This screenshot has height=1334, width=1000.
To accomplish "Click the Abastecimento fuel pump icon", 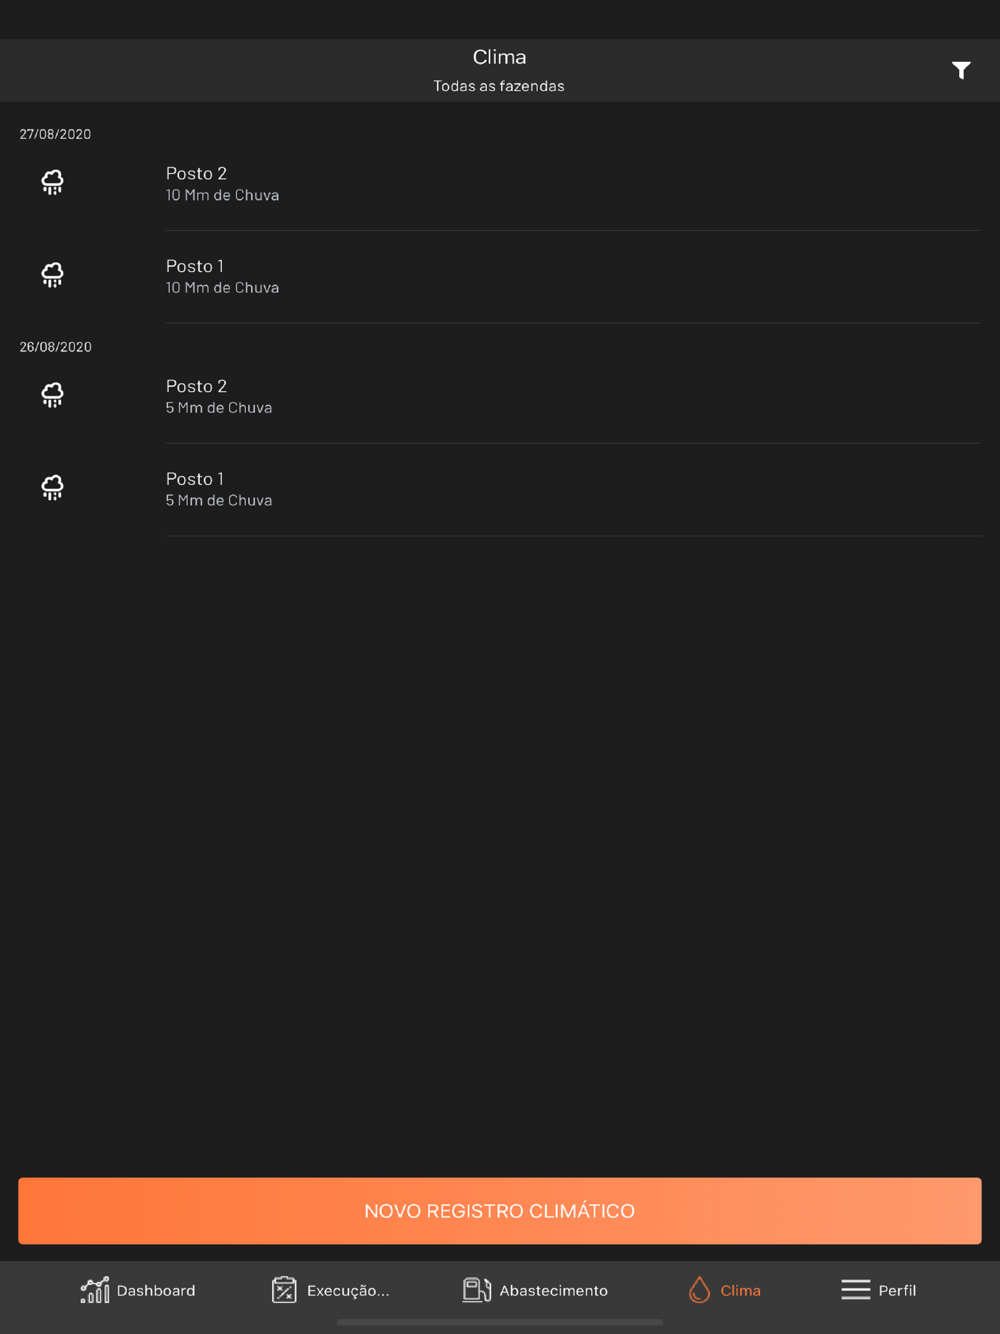I will (x=476, y=1290).
